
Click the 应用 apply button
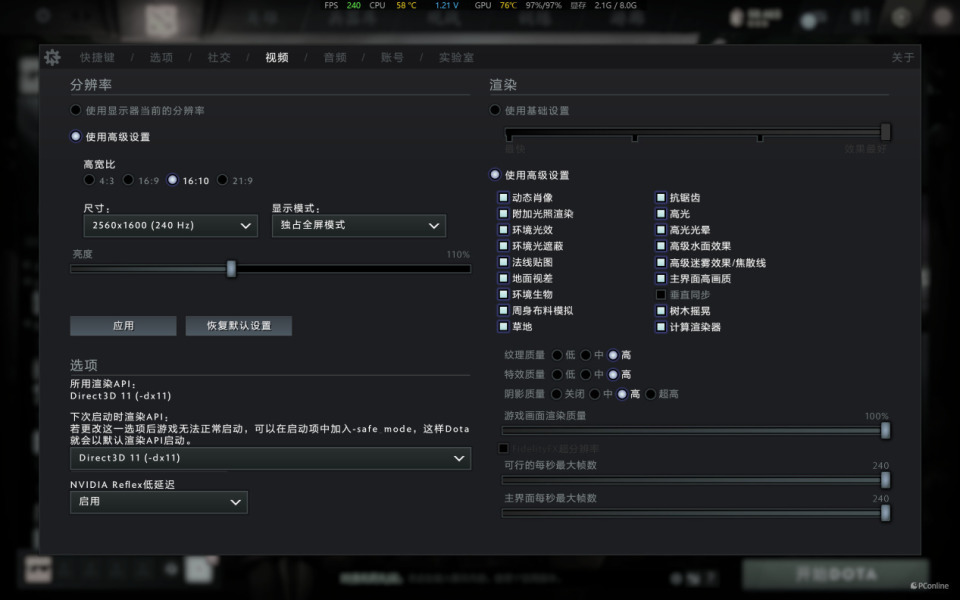point(122,325)
